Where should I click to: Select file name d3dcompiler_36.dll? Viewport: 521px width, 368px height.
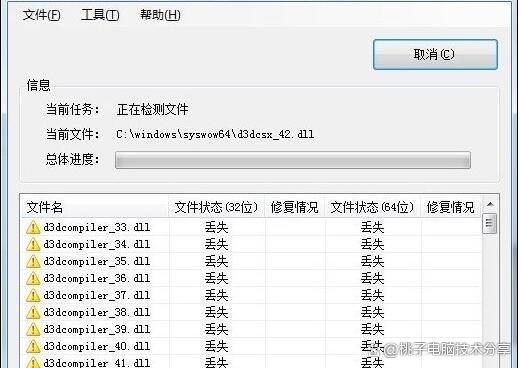coord(97,278)
